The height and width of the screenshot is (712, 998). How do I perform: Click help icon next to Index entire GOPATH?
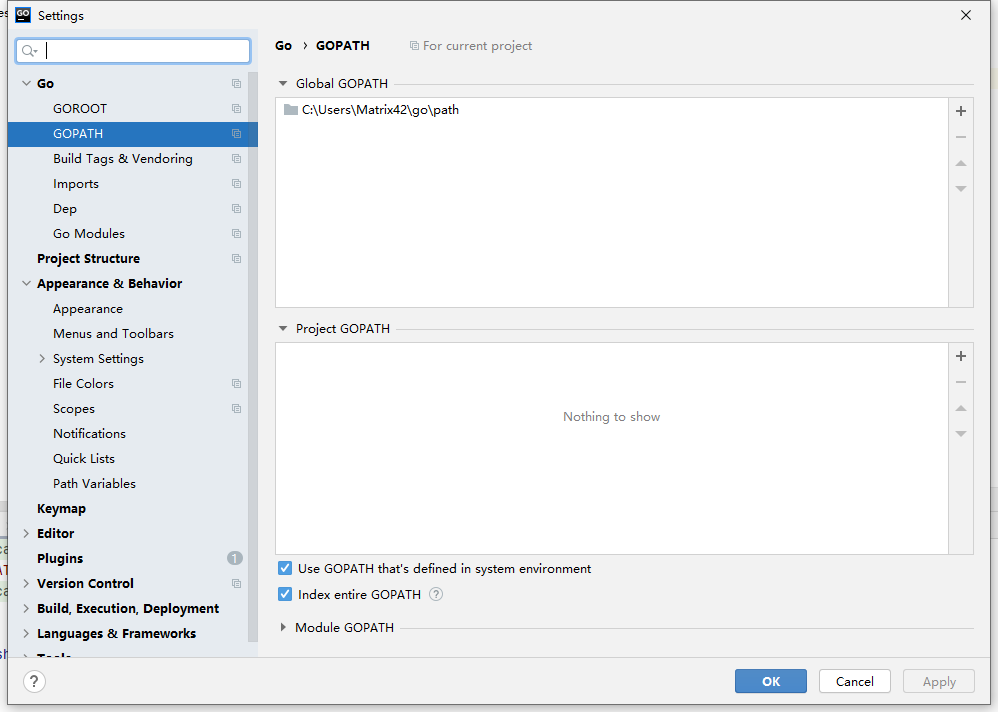pyautogui.click(x=436, y=594)
